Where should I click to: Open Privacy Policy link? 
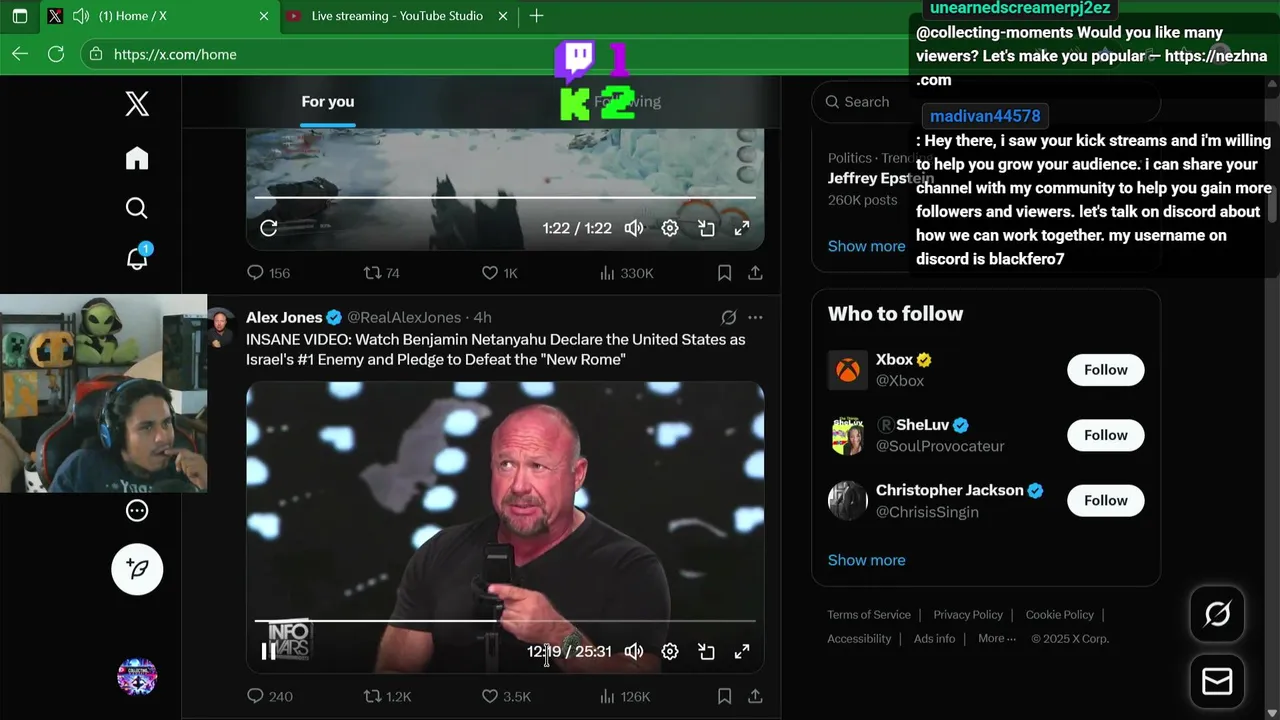pyautogui.click(x=968, y=615)
